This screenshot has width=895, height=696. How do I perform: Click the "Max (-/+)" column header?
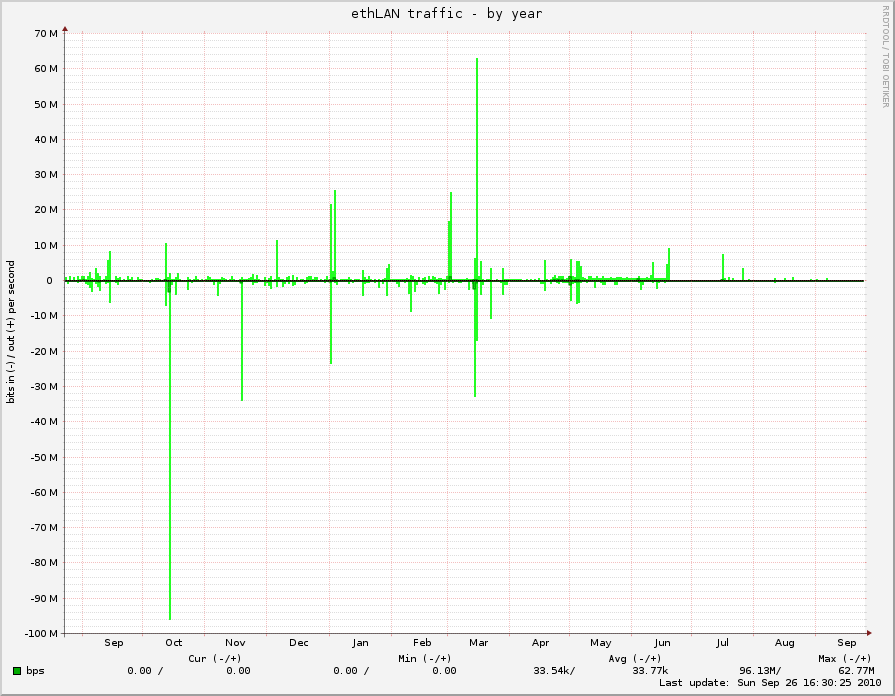845,658
